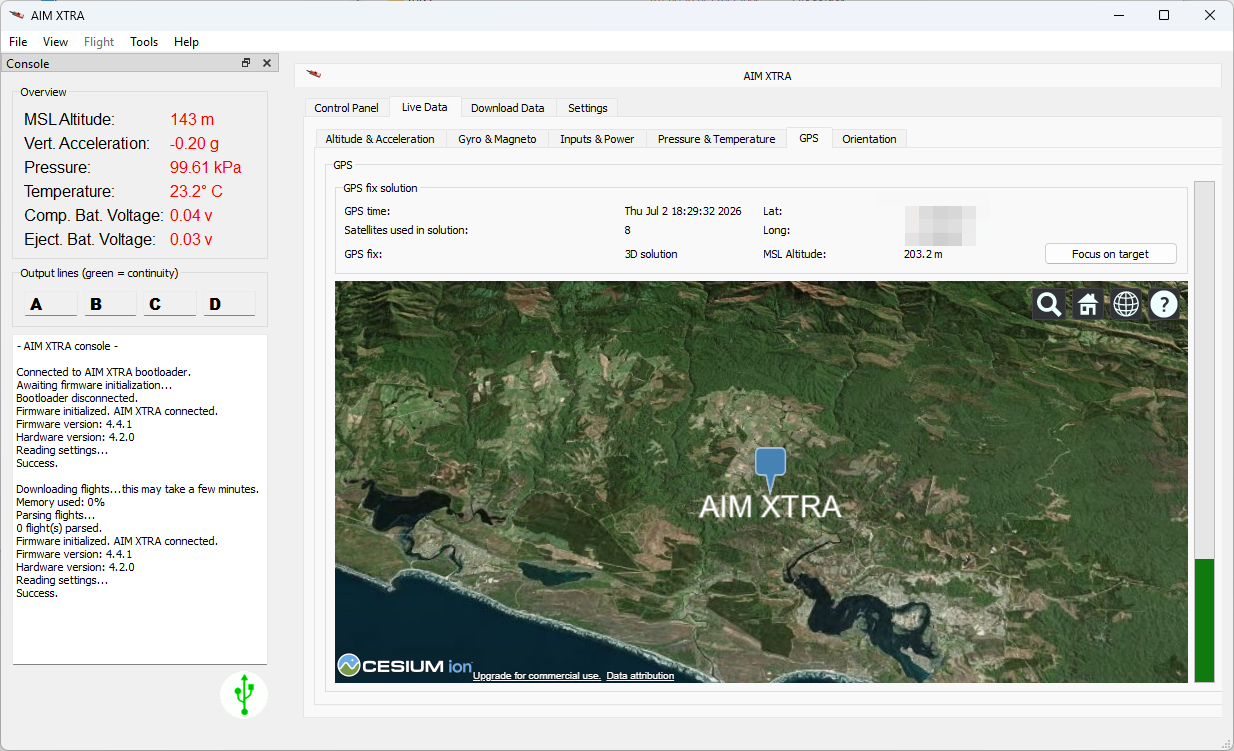Click output line D indicator
This screenshot has width=1234, height=751.
click(x=229, y=304)
